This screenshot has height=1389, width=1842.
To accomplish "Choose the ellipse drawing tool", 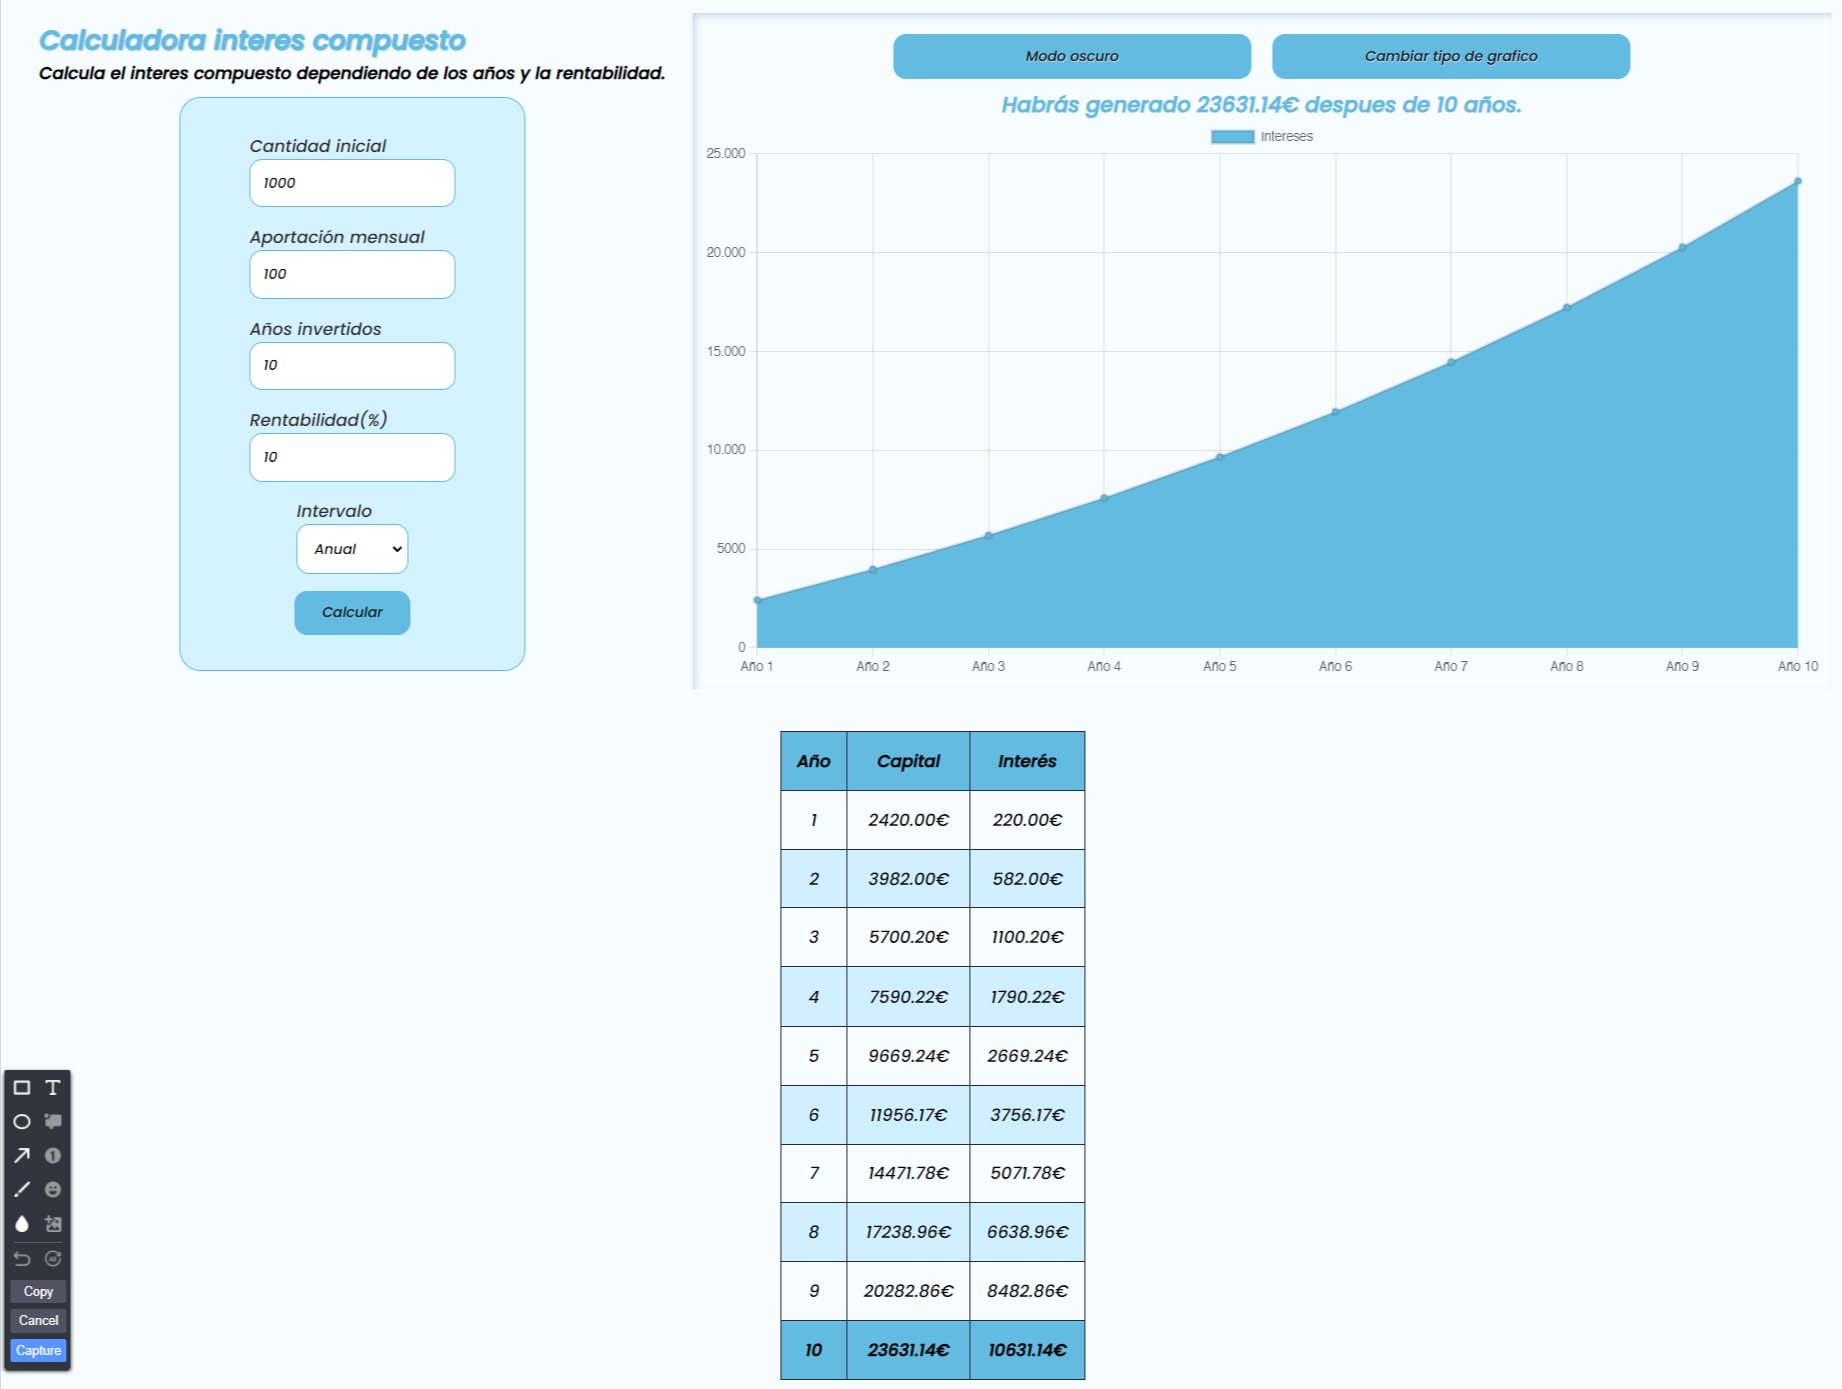I will pyautogui.click(x=22, y=1122).
